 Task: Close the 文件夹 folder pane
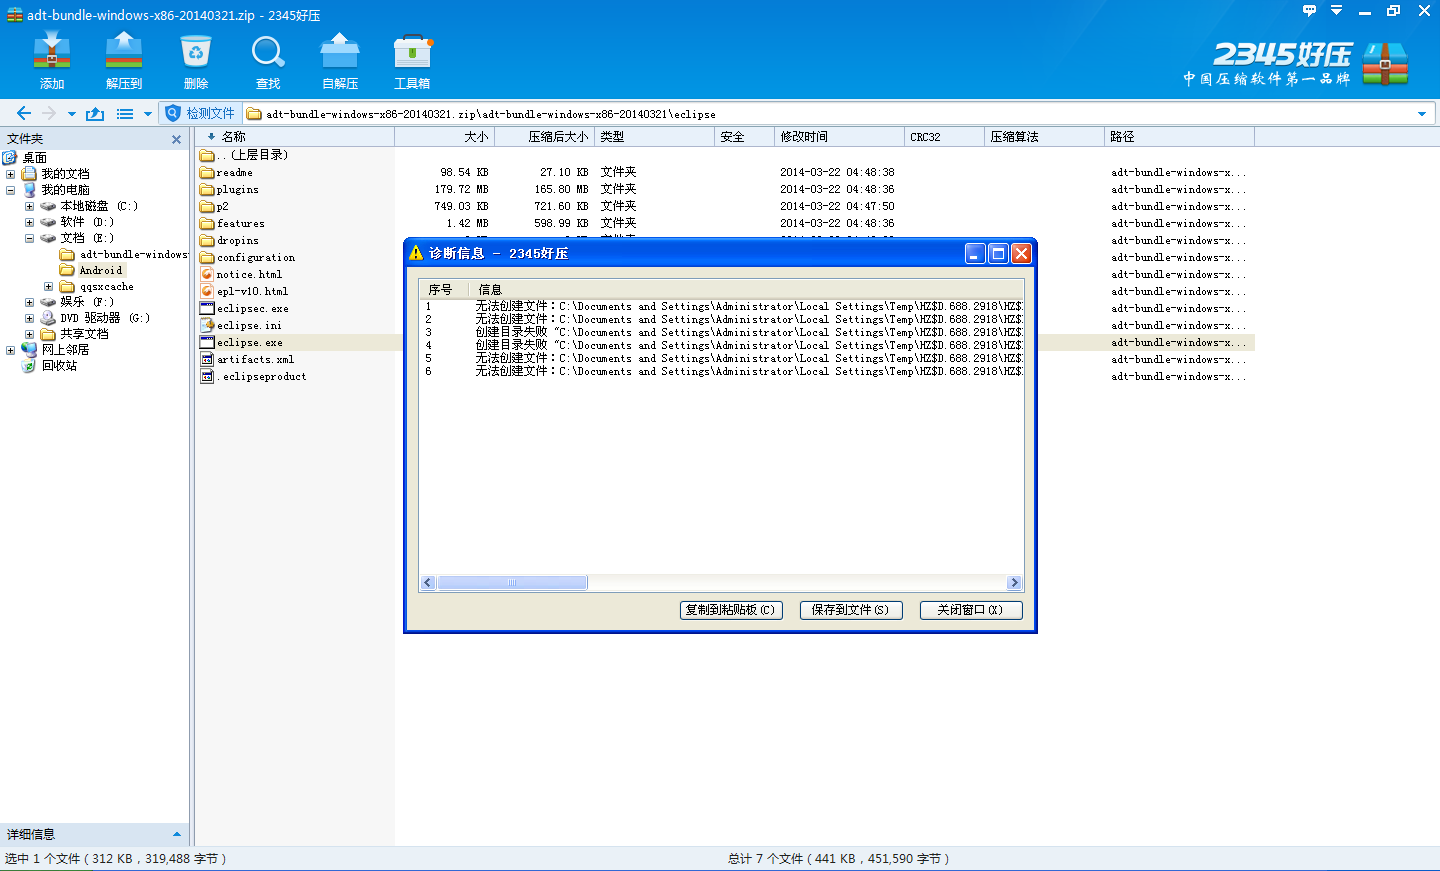click(177, 140)
